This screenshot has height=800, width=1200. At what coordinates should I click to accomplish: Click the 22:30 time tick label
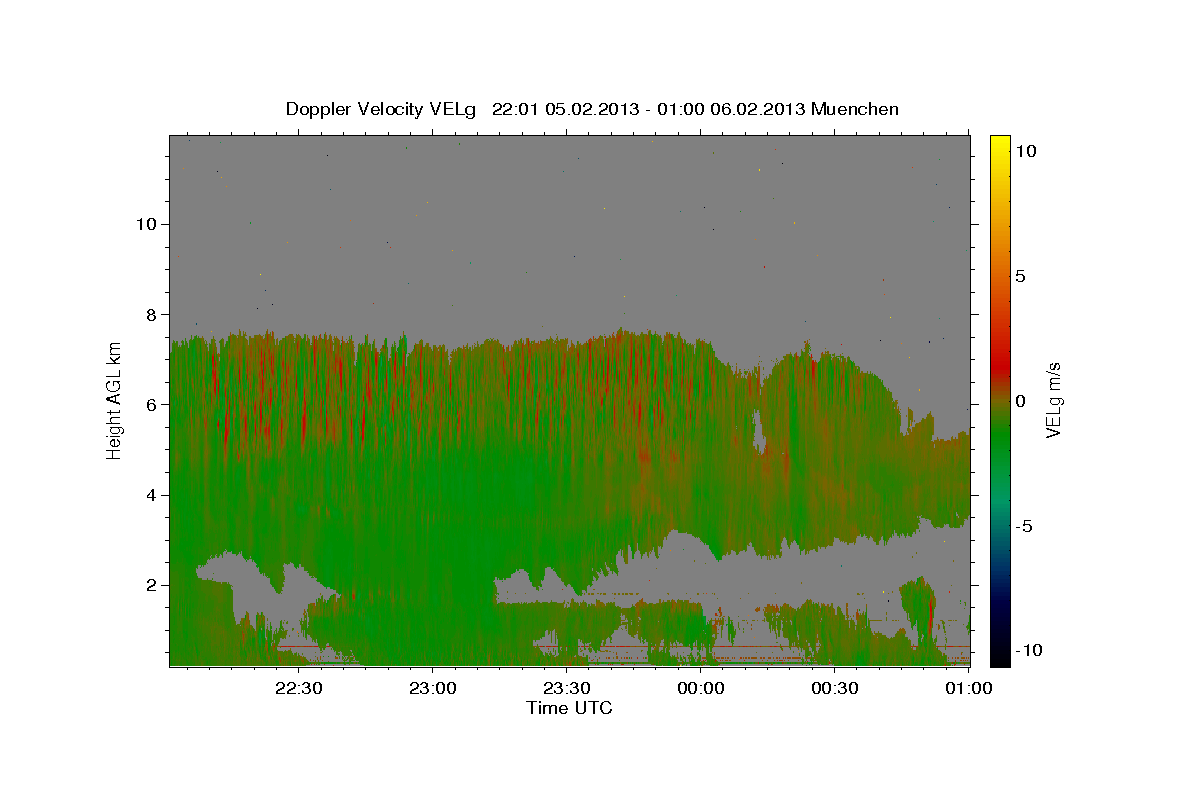(298, 688)
